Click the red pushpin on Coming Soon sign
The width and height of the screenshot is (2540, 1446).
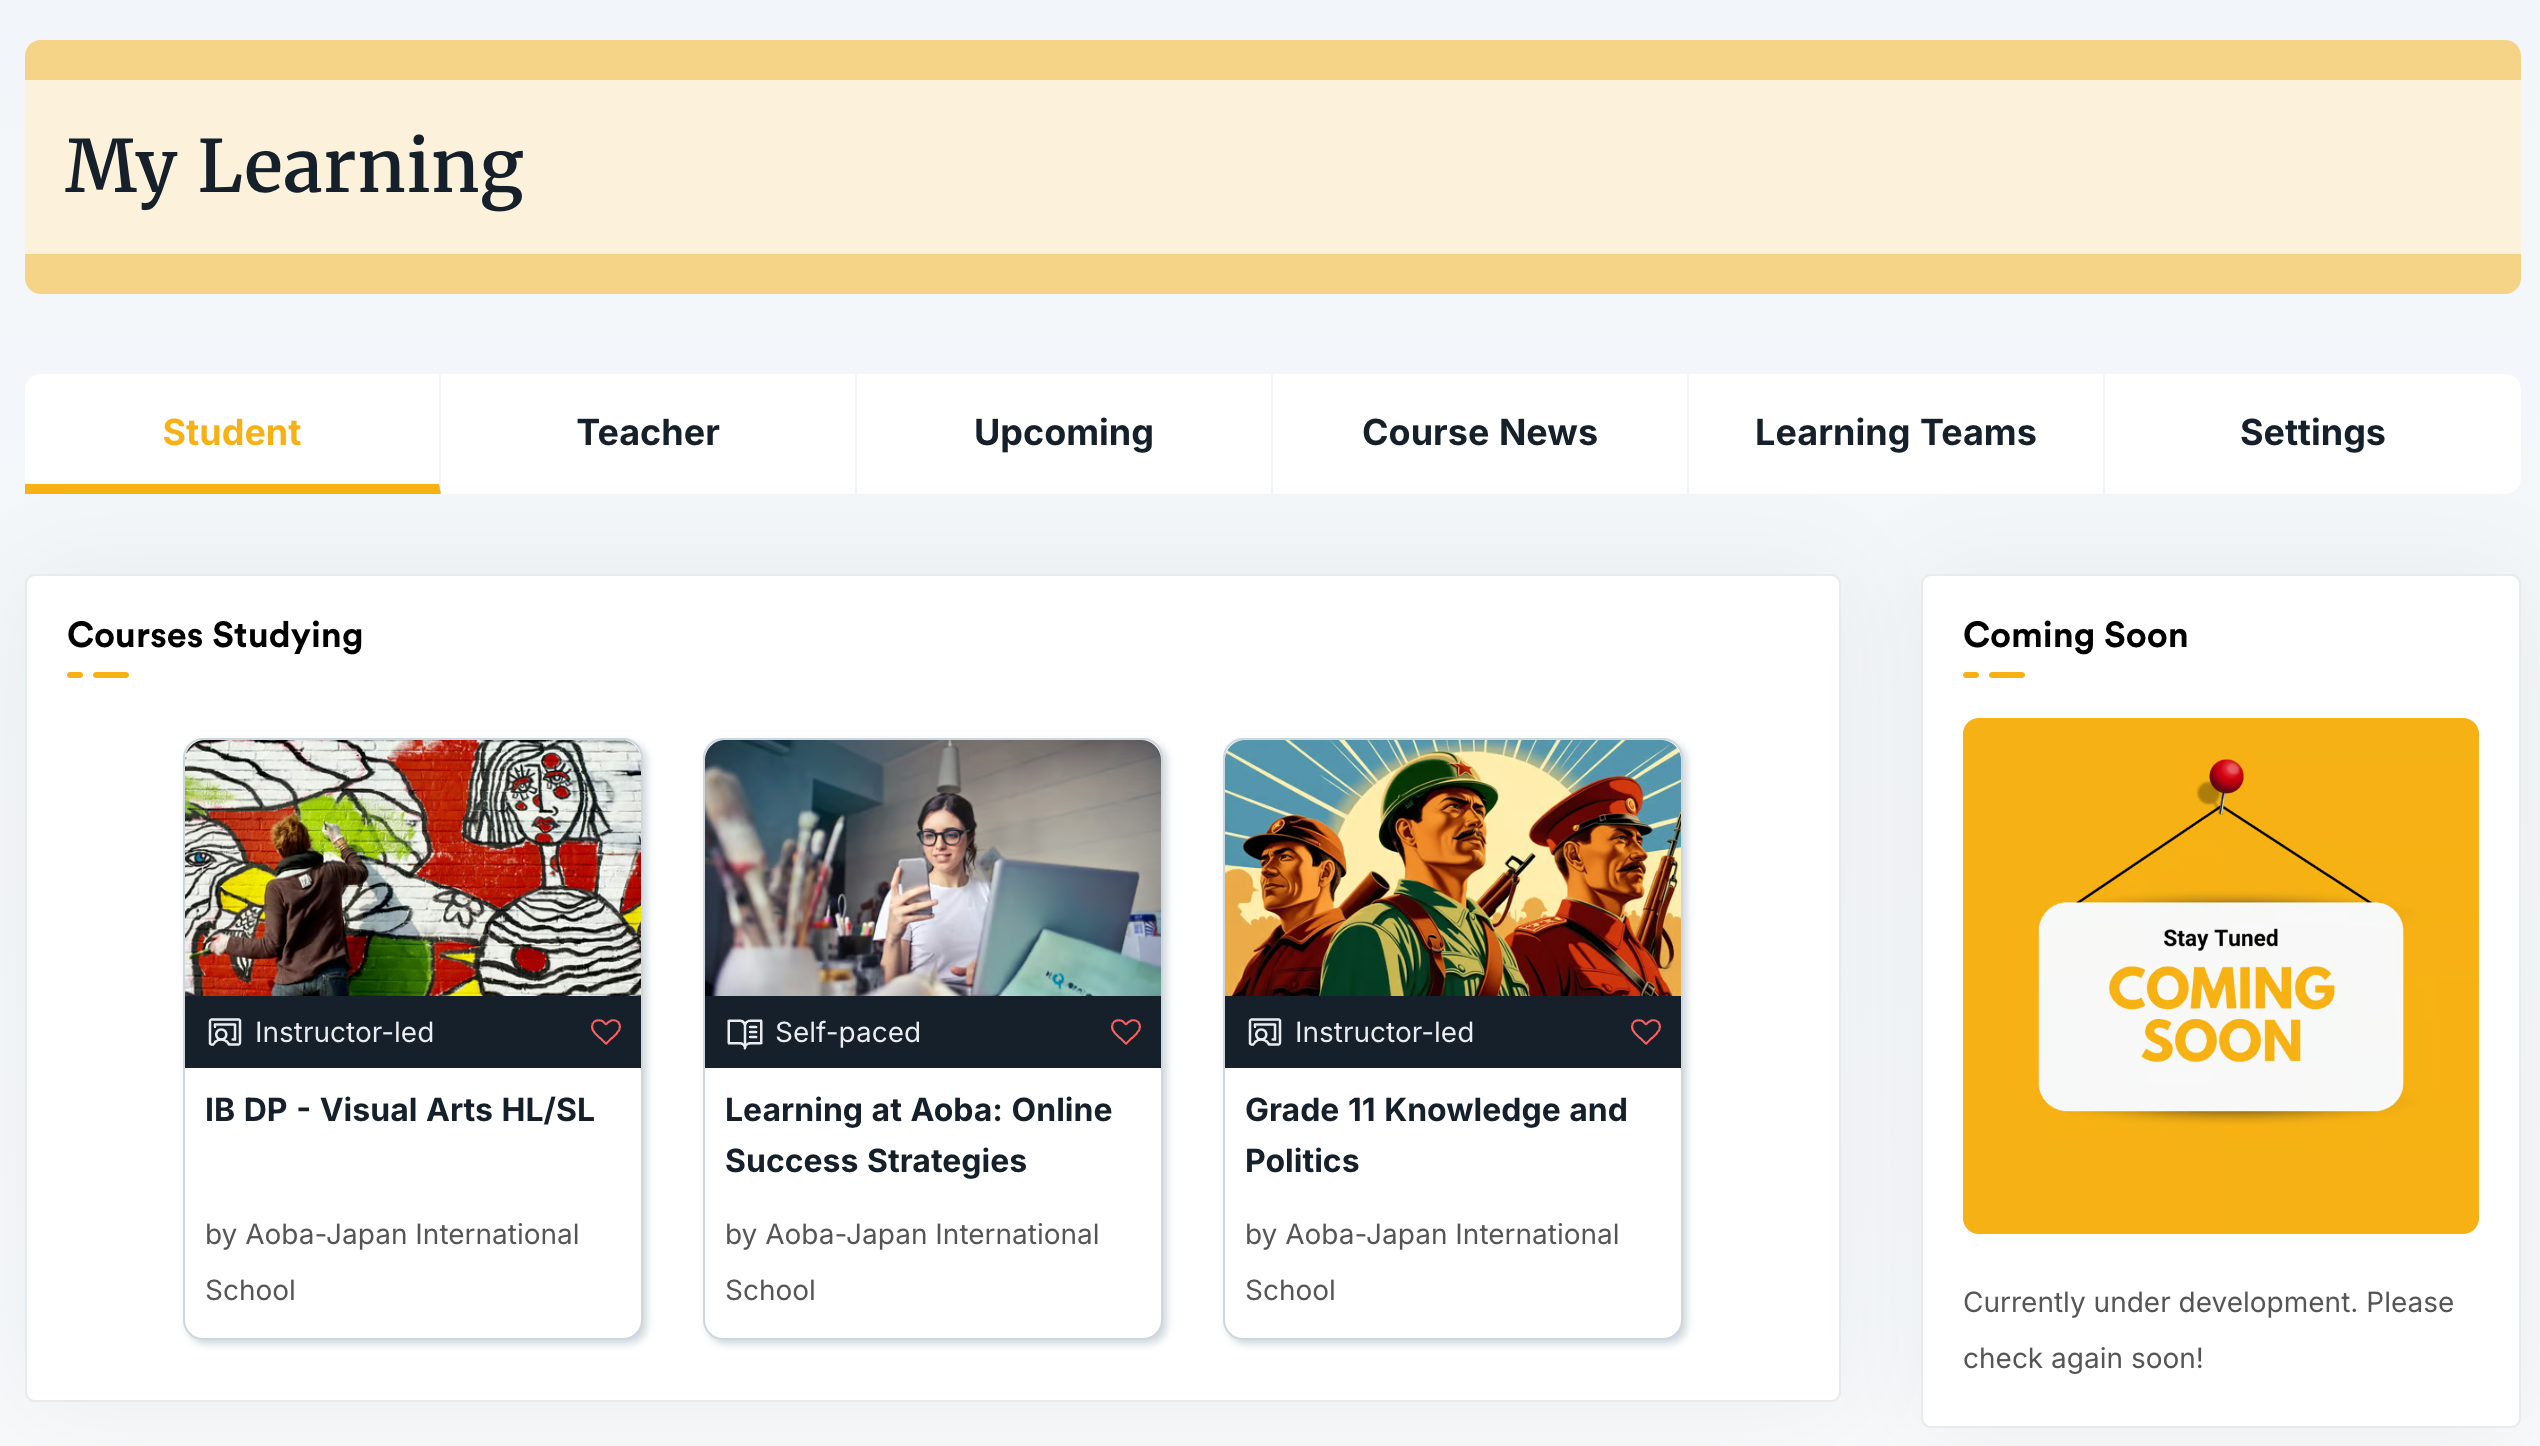(x=2226, y=776)
